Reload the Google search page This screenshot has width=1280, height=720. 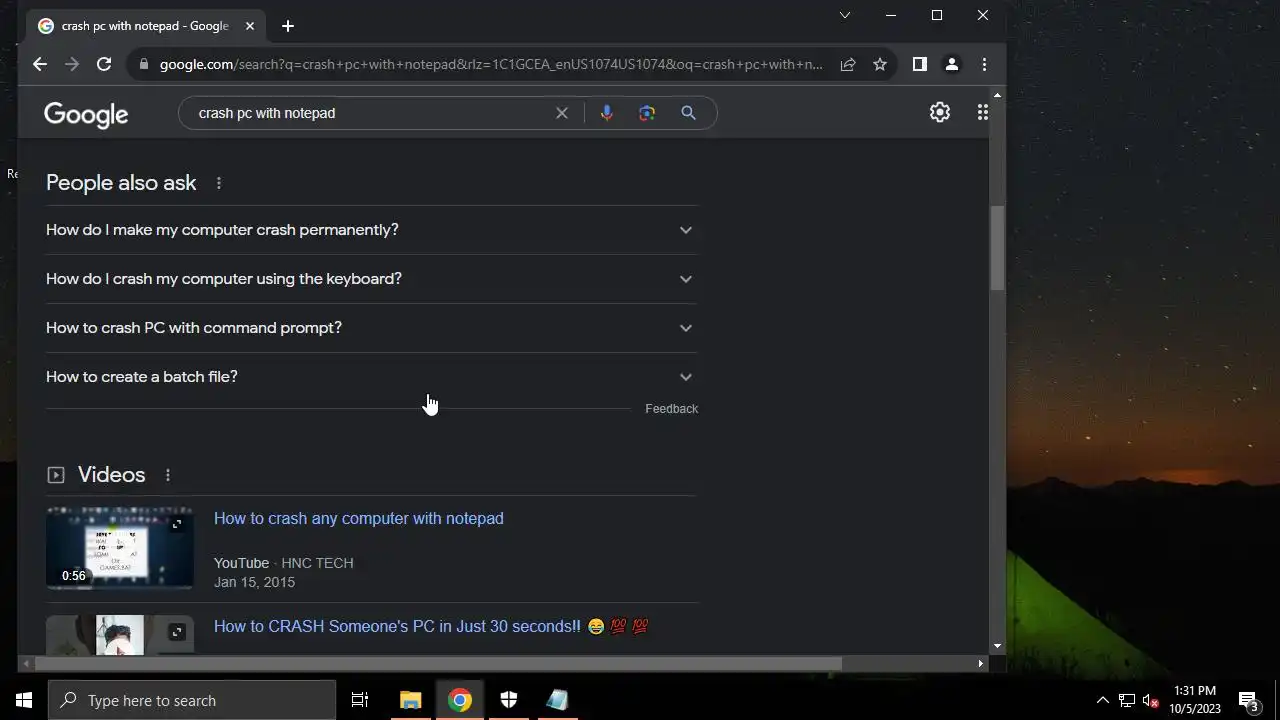[104, 64]
